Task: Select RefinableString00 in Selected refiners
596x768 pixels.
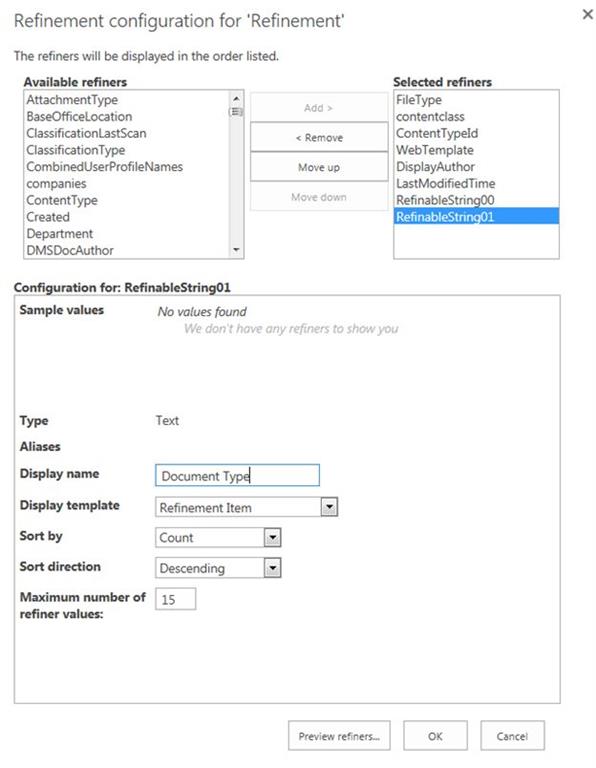Action: [x=476, y=200]
